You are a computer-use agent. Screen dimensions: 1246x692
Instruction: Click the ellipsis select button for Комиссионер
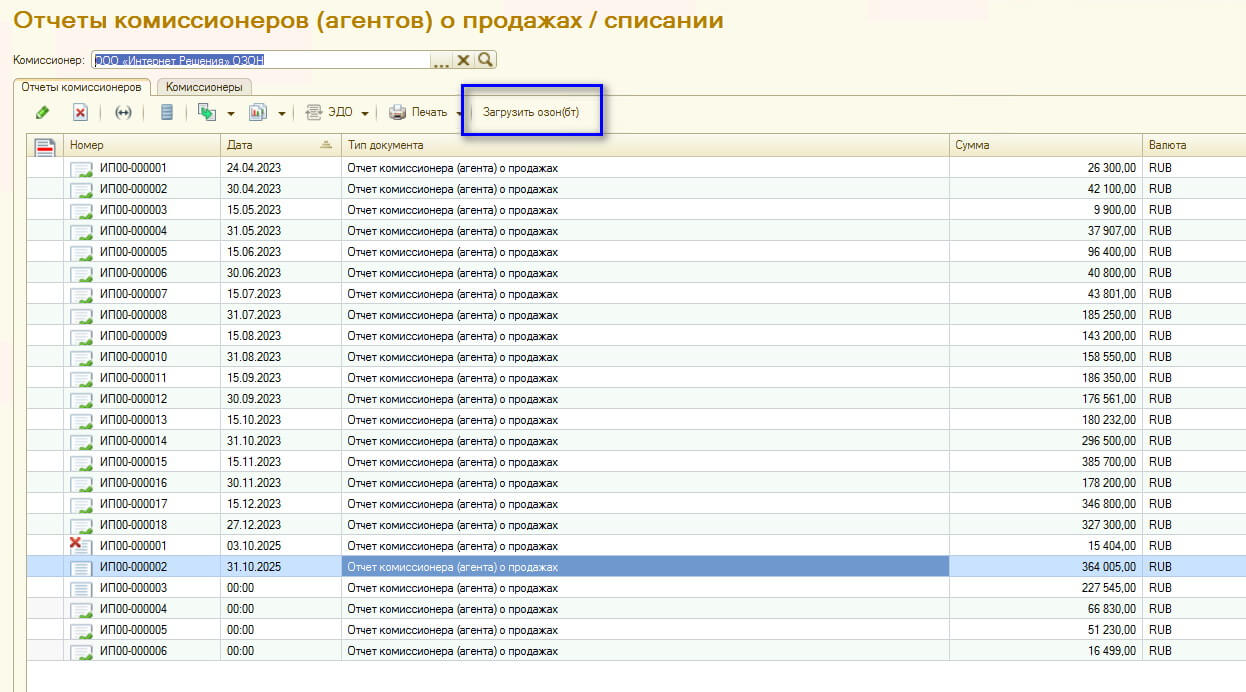tap(441, 61)
